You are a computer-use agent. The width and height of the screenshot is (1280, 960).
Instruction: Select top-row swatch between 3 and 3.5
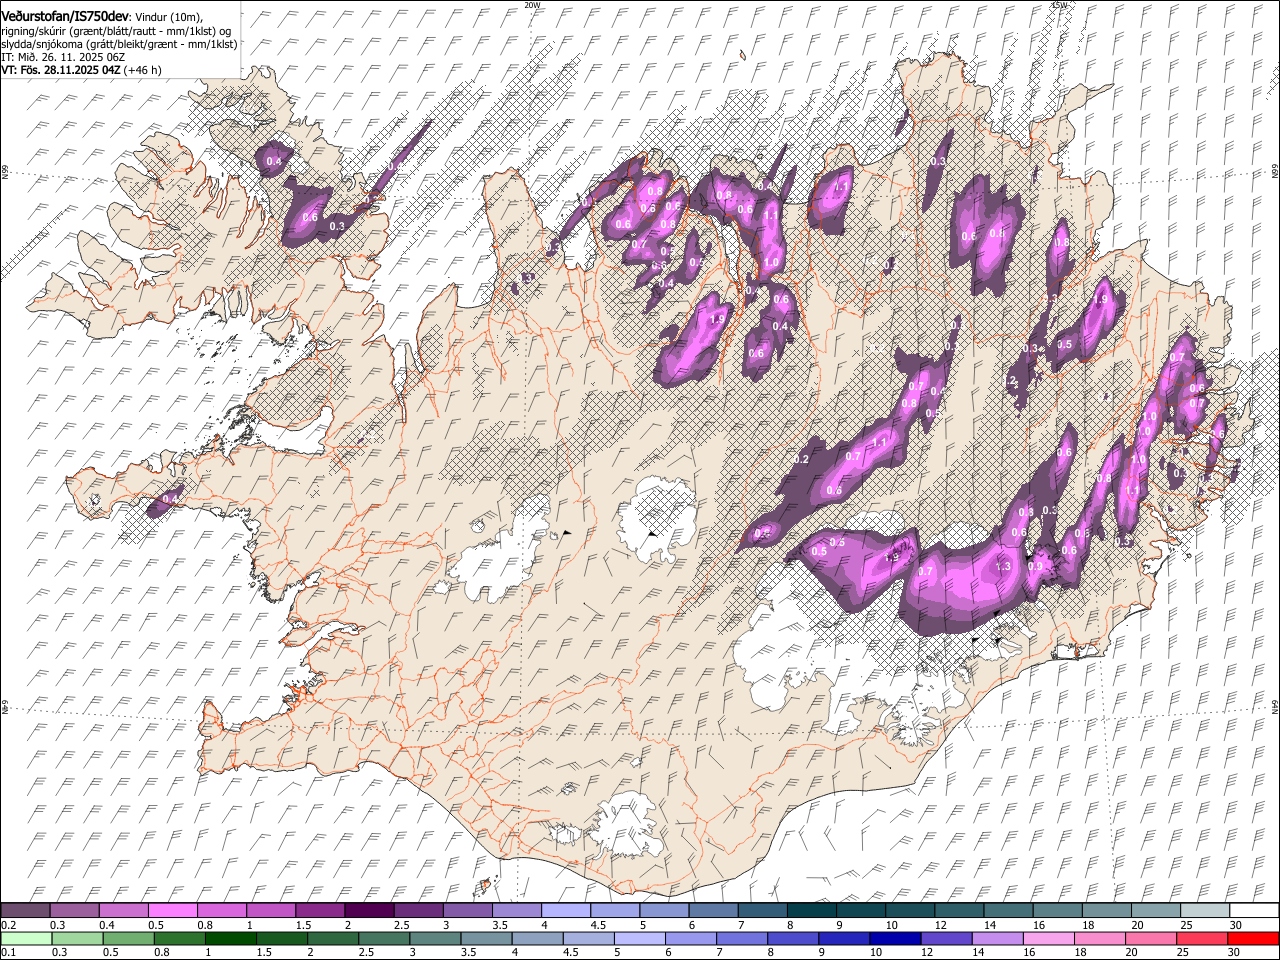tap(467, 911)
